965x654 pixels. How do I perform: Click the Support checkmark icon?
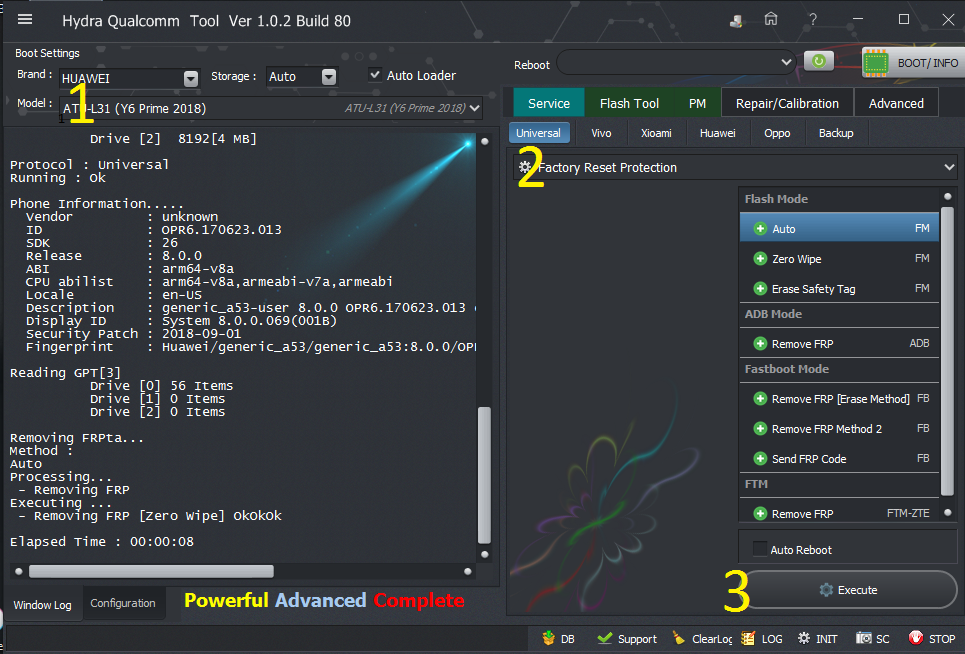click(605, 639)
